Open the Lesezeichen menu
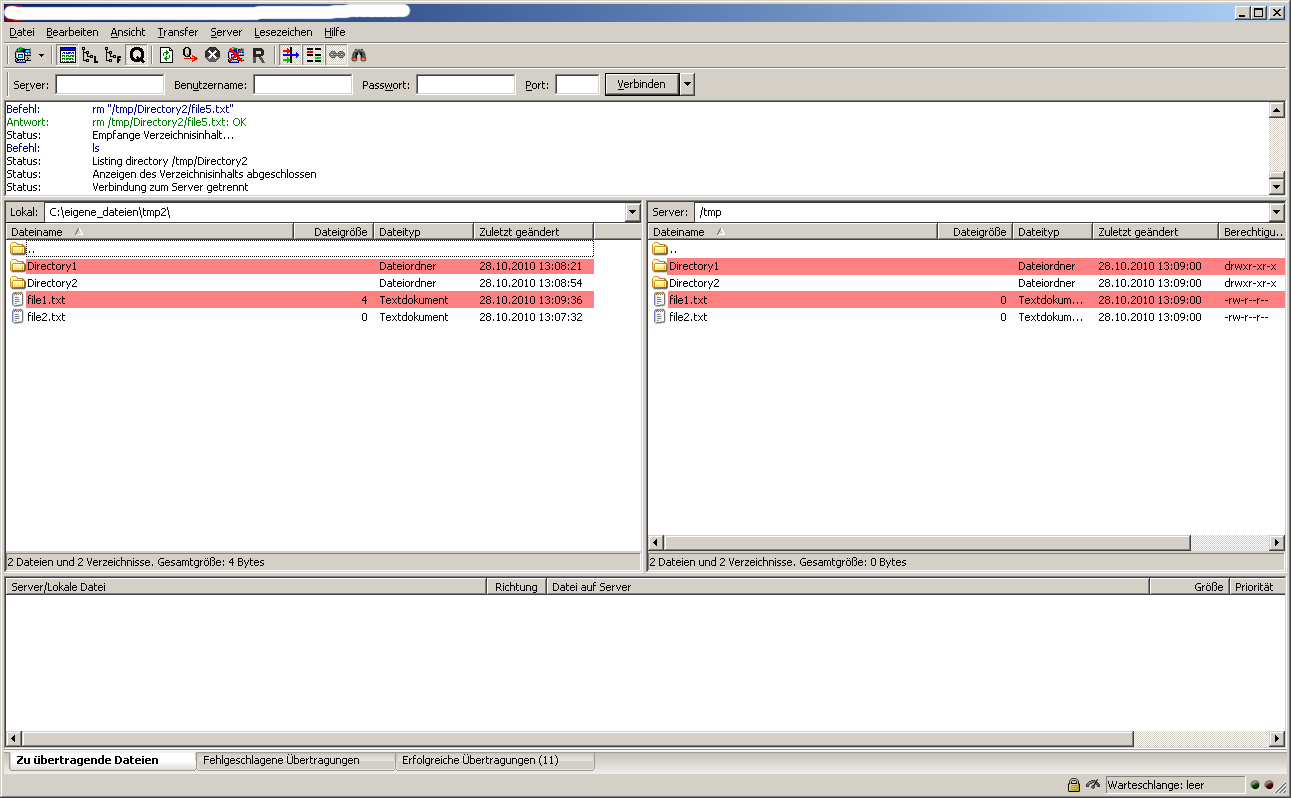Screen dimensions: 1291x798 pyautogui.click(x=283, y=32)
